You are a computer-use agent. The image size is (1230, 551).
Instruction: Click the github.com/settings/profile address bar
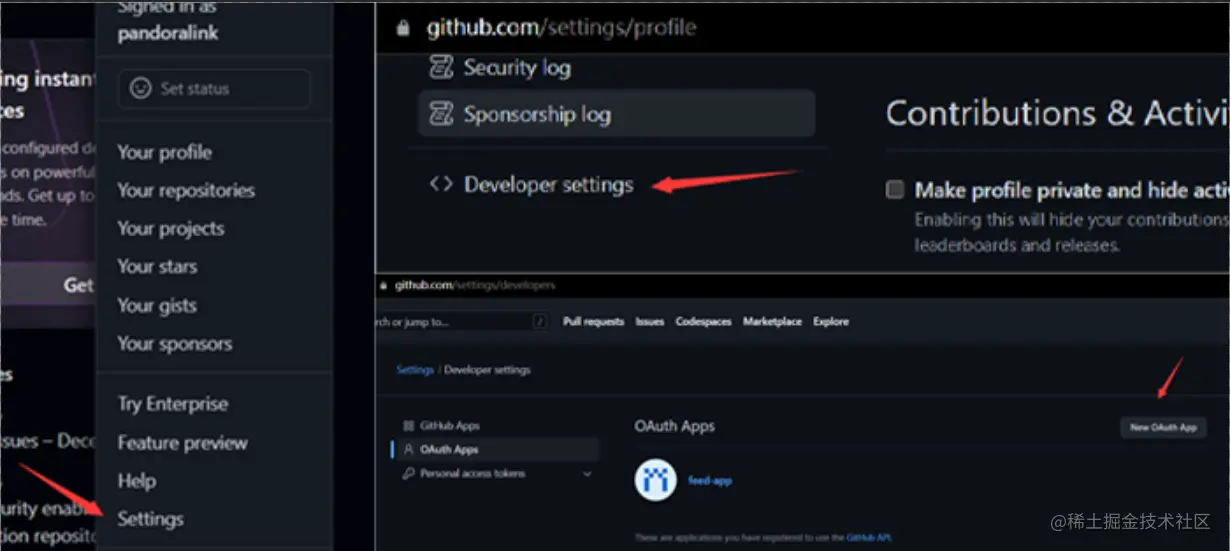click(x=561, y=28)
